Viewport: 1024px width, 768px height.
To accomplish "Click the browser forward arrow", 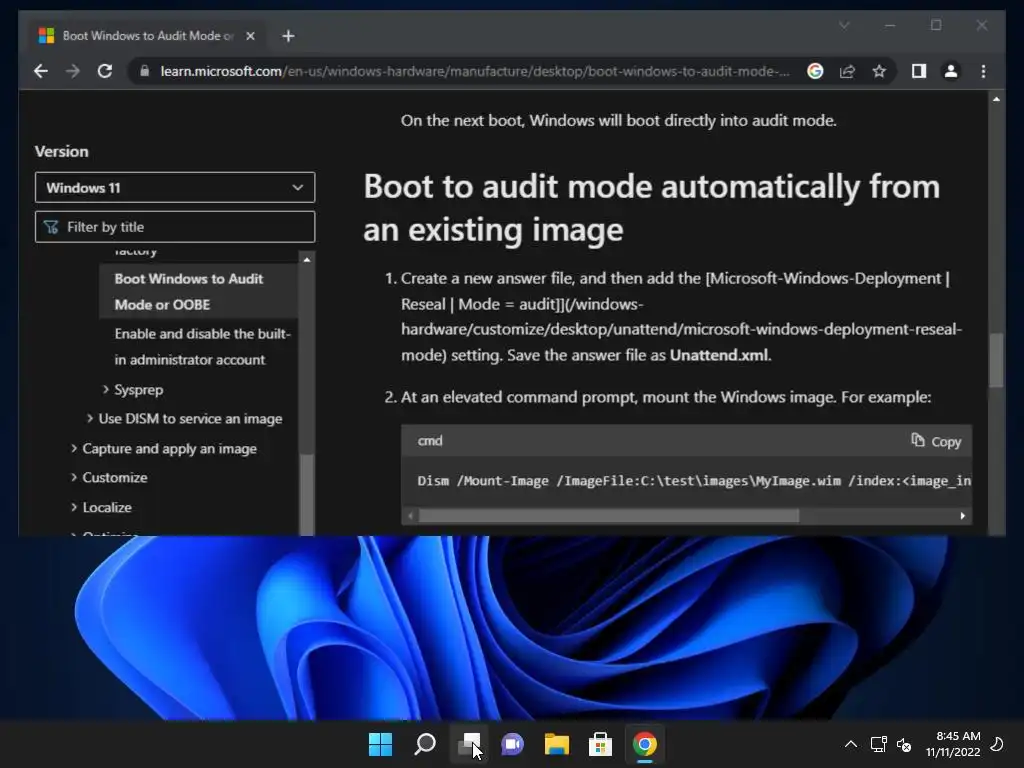I will [x=72, y=71].
